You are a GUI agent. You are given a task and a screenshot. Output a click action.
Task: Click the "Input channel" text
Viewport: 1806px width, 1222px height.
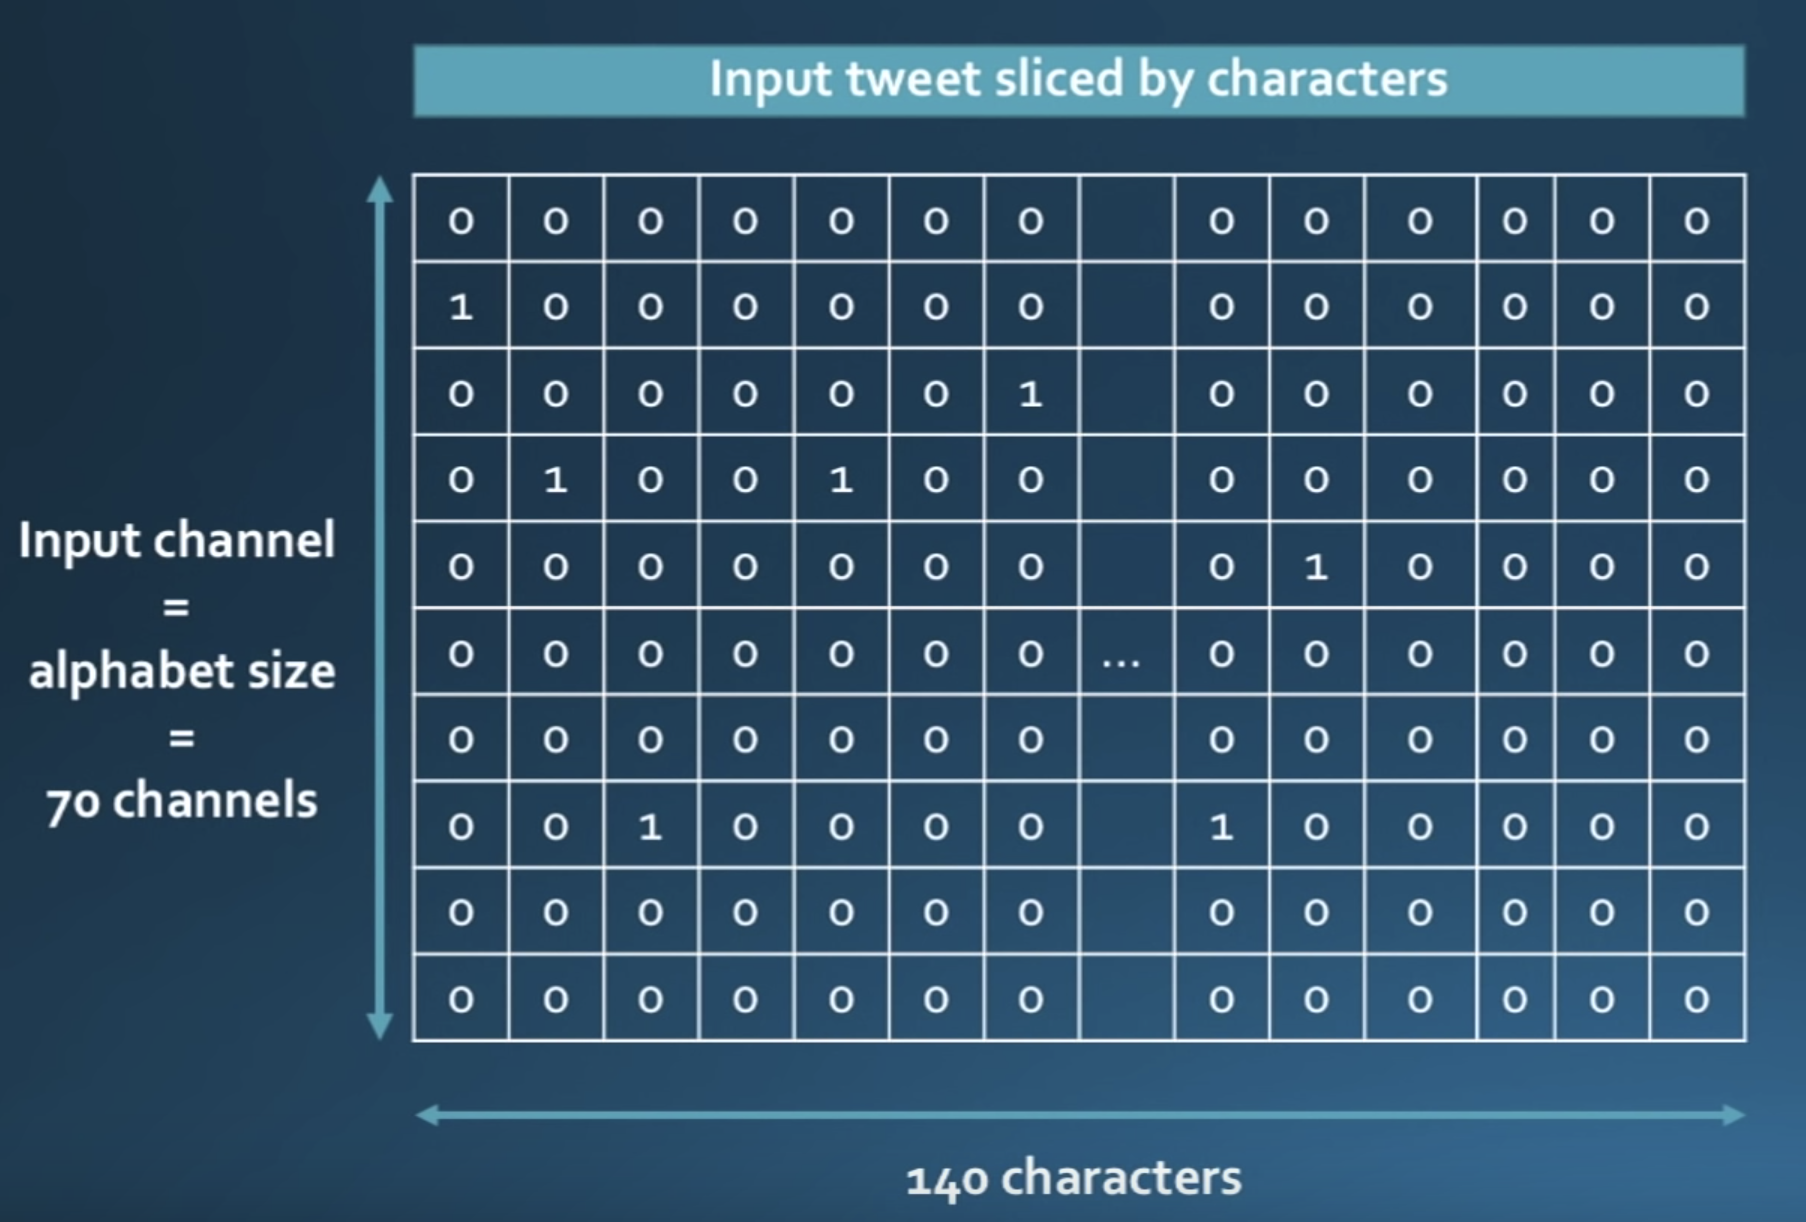pyautogui.click(x=177, y=541)
